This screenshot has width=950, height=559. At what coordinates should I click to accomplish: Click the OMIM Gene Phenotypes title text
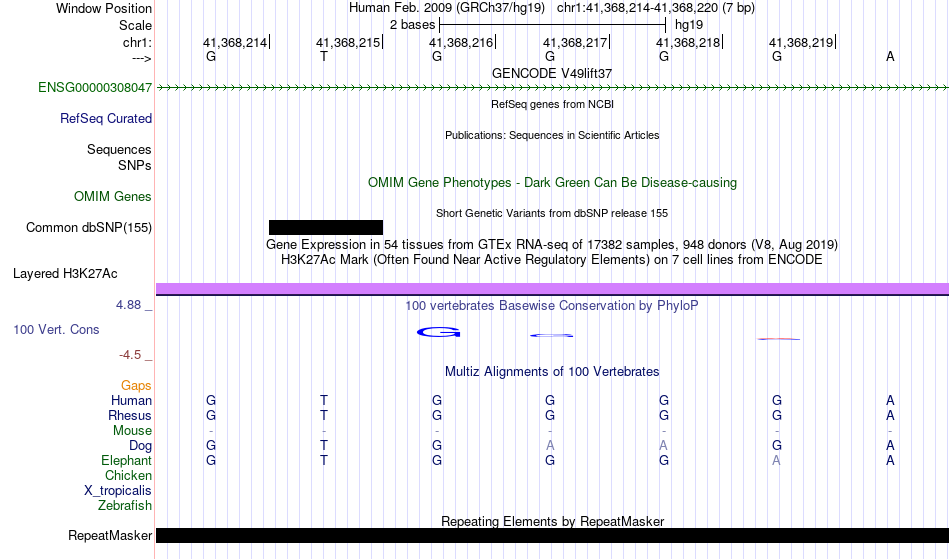[x=552, y=182]
